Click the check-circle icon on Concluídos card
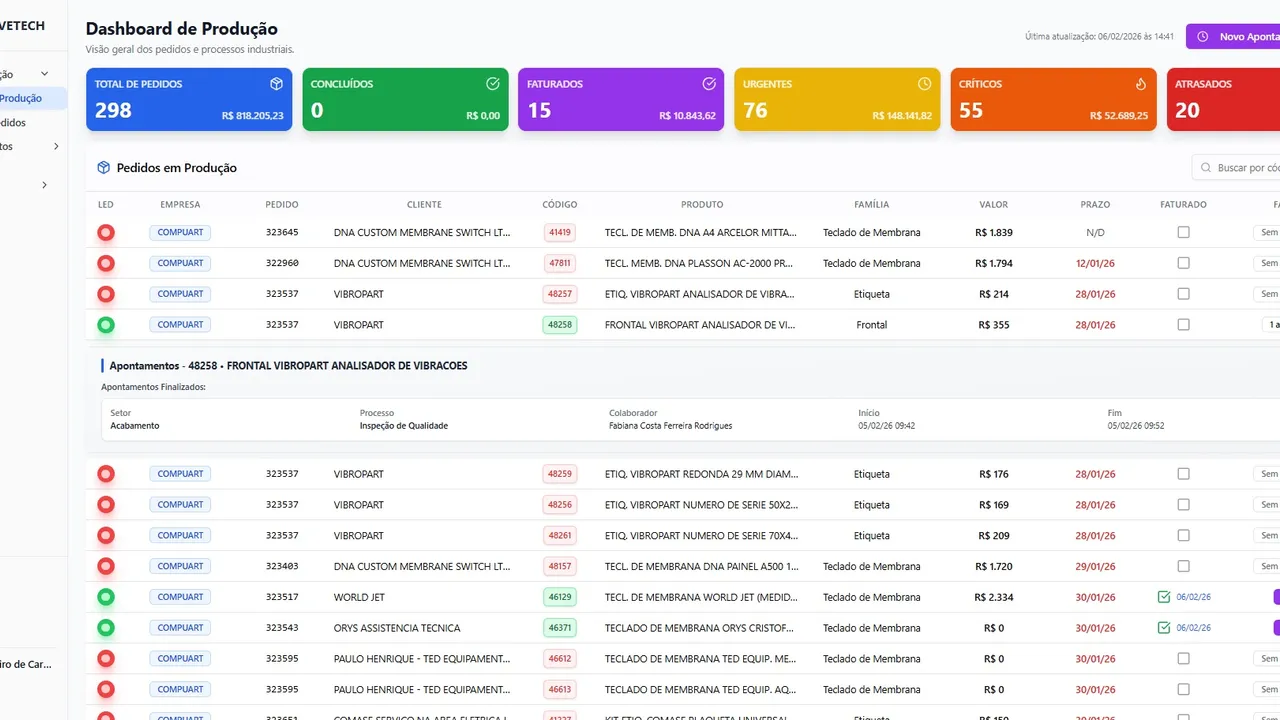This screenshot has width=1280, height=720. coord(492,84)
